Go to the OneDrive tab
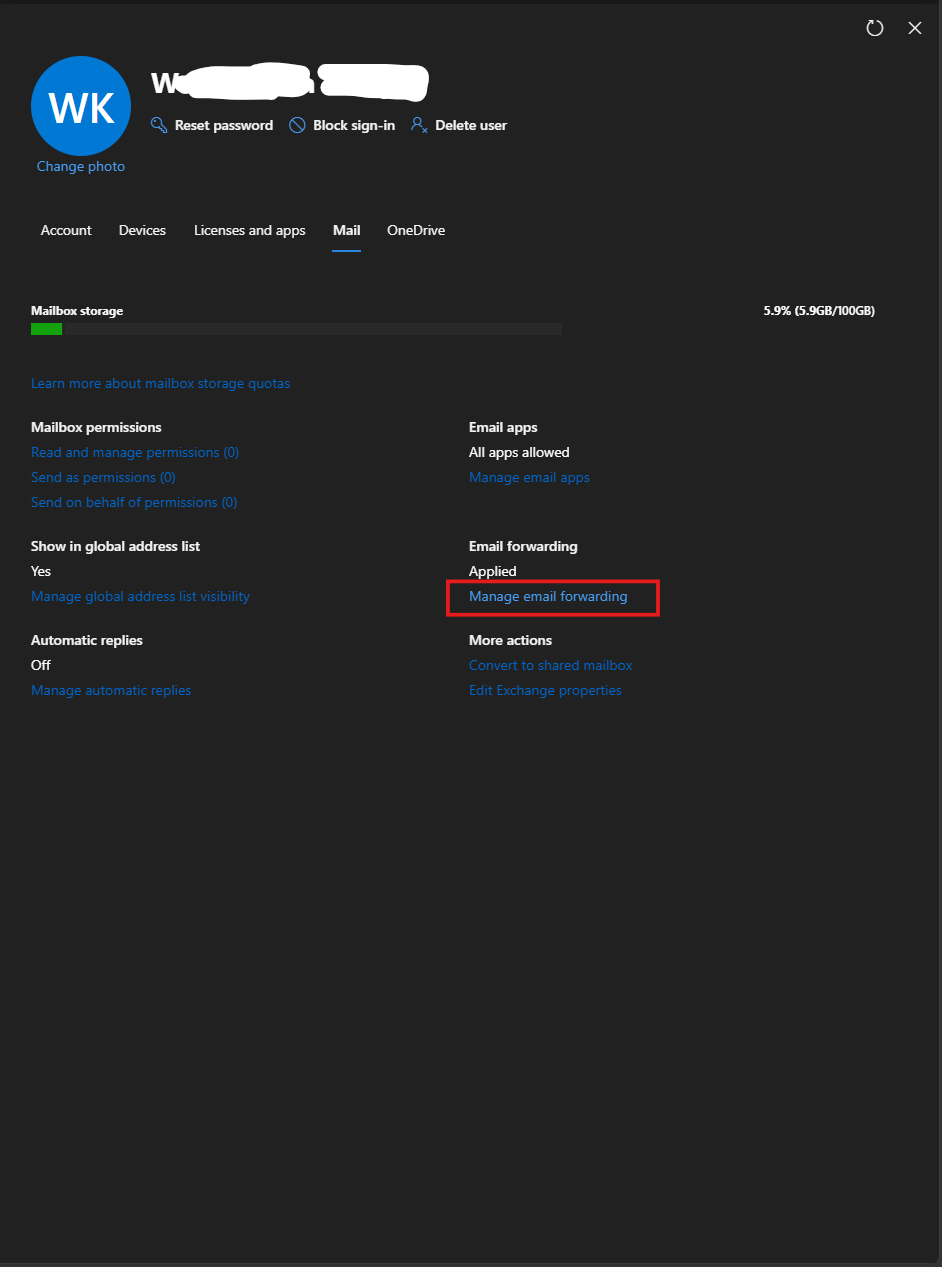Image resolution: width=942 pixels, height=1267 pixels. (416, 230)
